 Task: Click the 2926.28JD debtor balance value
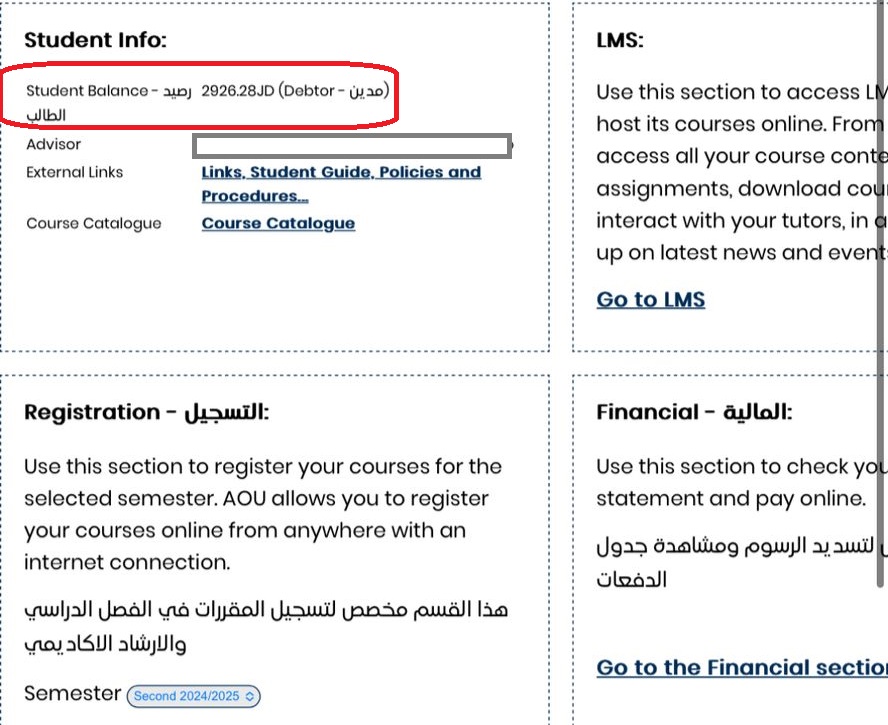[295, 91]
